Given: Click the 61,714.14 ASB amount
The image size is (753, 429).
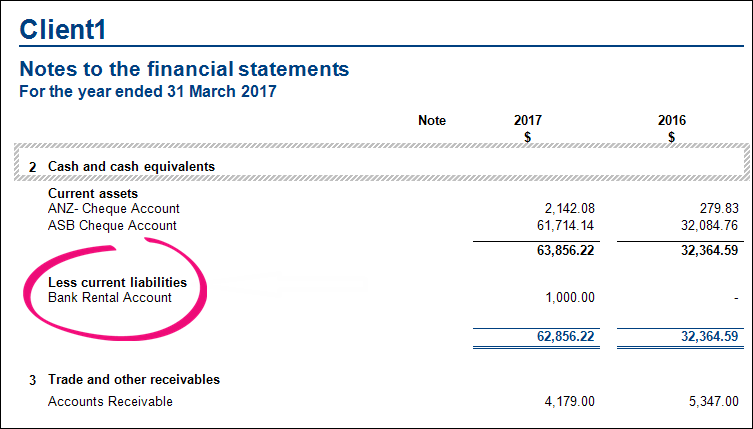Looking at the screenshot, I should click(561, 226).
